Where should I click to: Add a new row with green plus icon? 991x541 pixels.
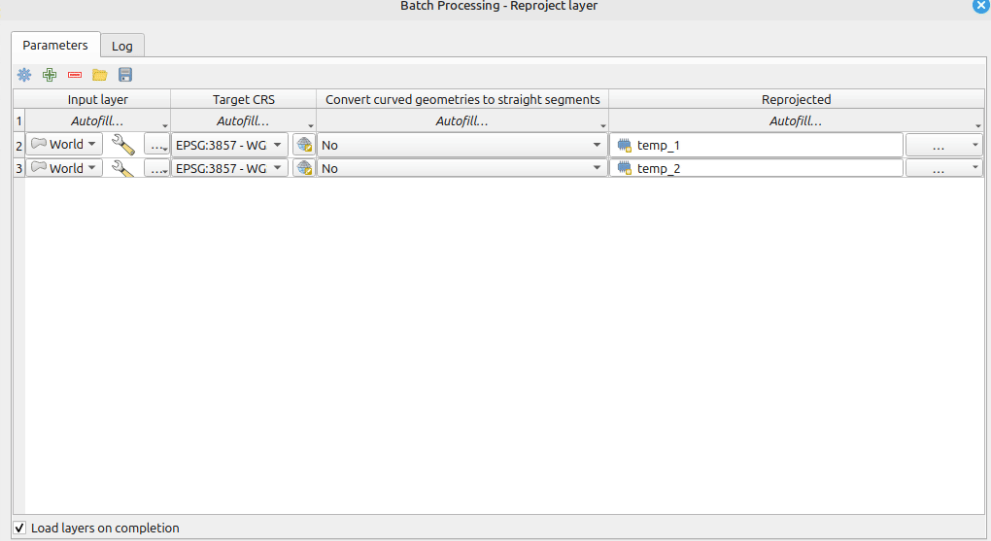click(49, 75)
